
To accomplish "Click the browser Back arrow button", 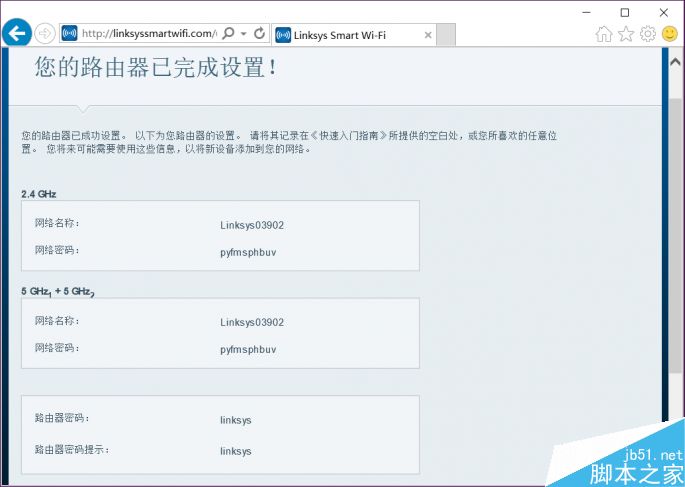I will point(17,33).
